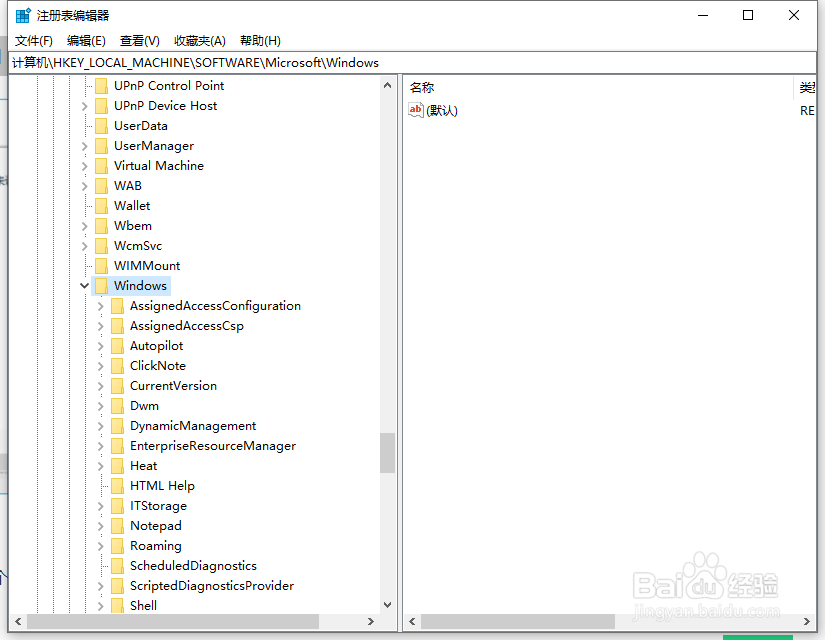Click the AssignedAccessConfiguration folder icon
Image resolution: width=825 pixels, height=640 pixels.
click(x=118, y=306)
